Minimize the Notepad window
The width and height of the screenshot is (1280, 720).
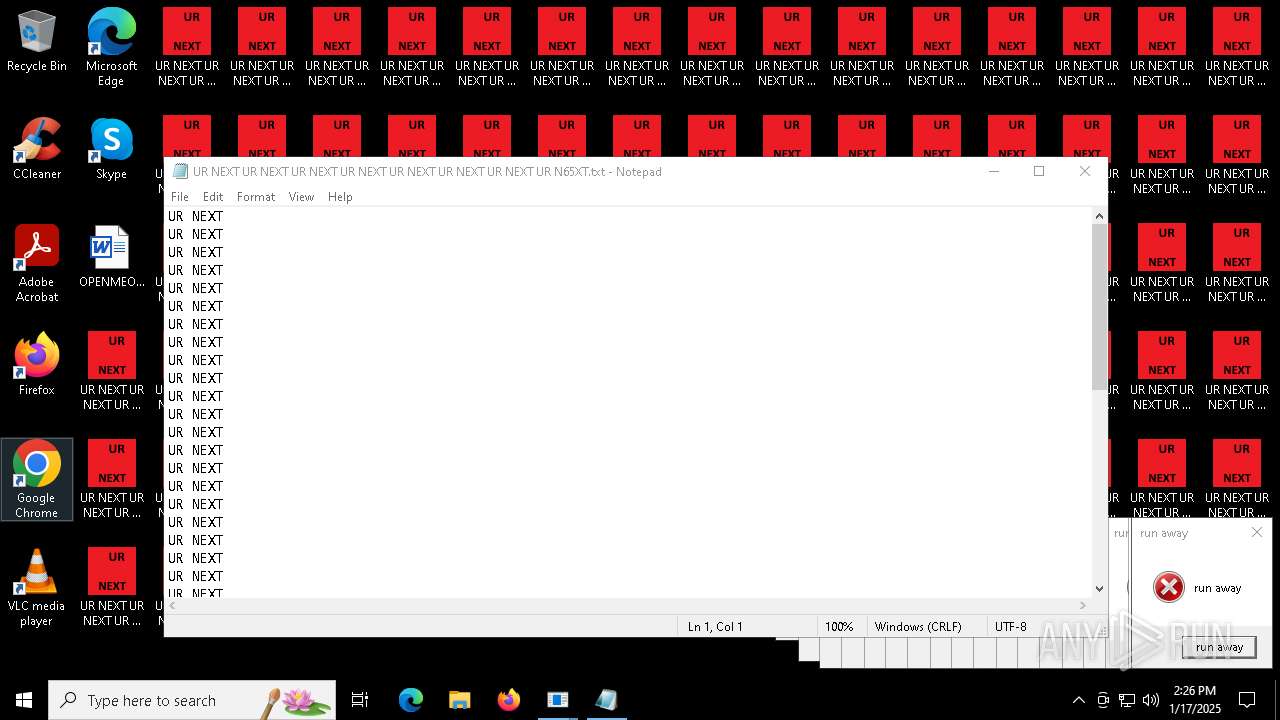(x=994, y=171)
